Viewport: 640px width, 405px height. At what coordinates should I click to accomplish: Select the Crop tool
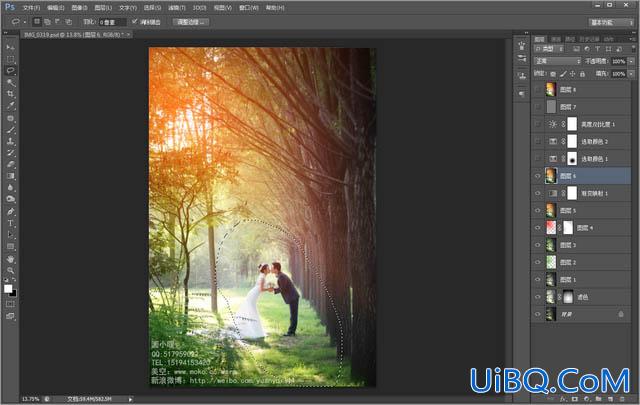(x=11, y=94)
